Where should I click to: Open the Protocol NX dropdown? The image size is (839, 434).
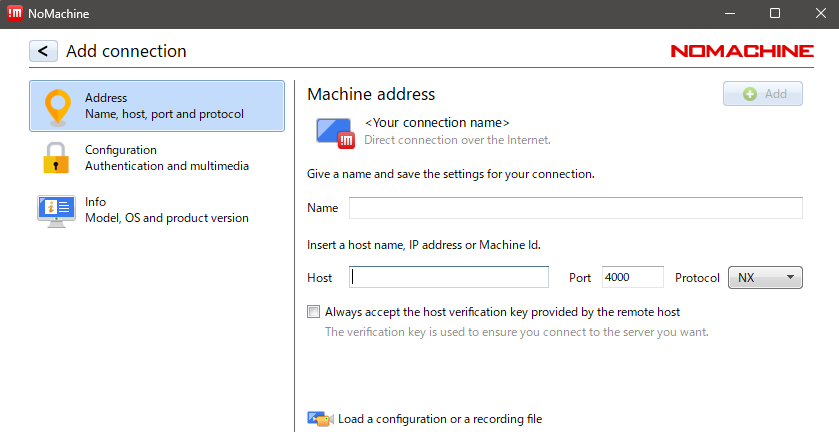click(765, 277)
